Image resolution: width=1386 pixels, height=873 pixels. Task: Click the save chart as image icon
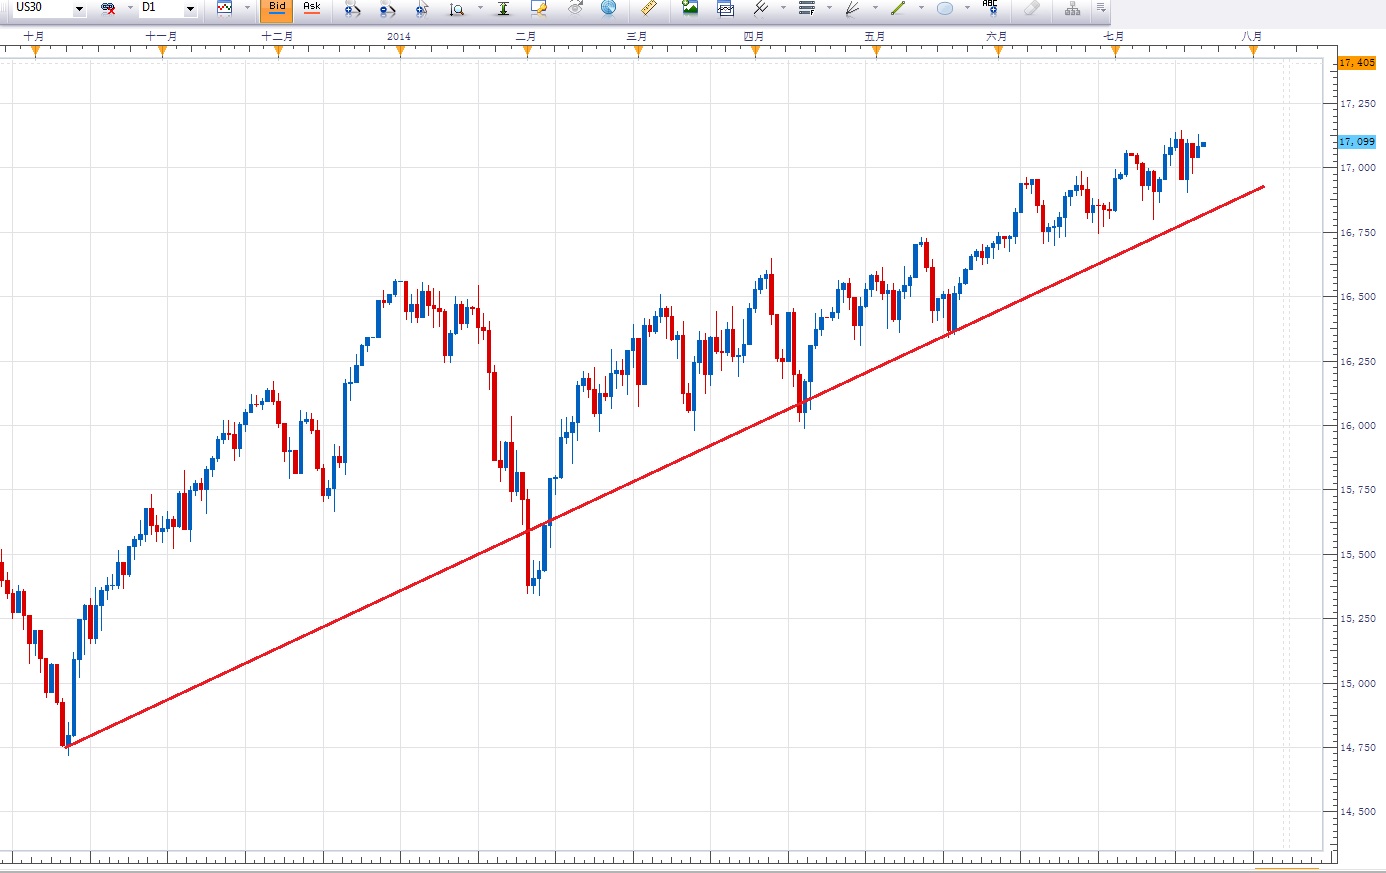pos(690,8)
